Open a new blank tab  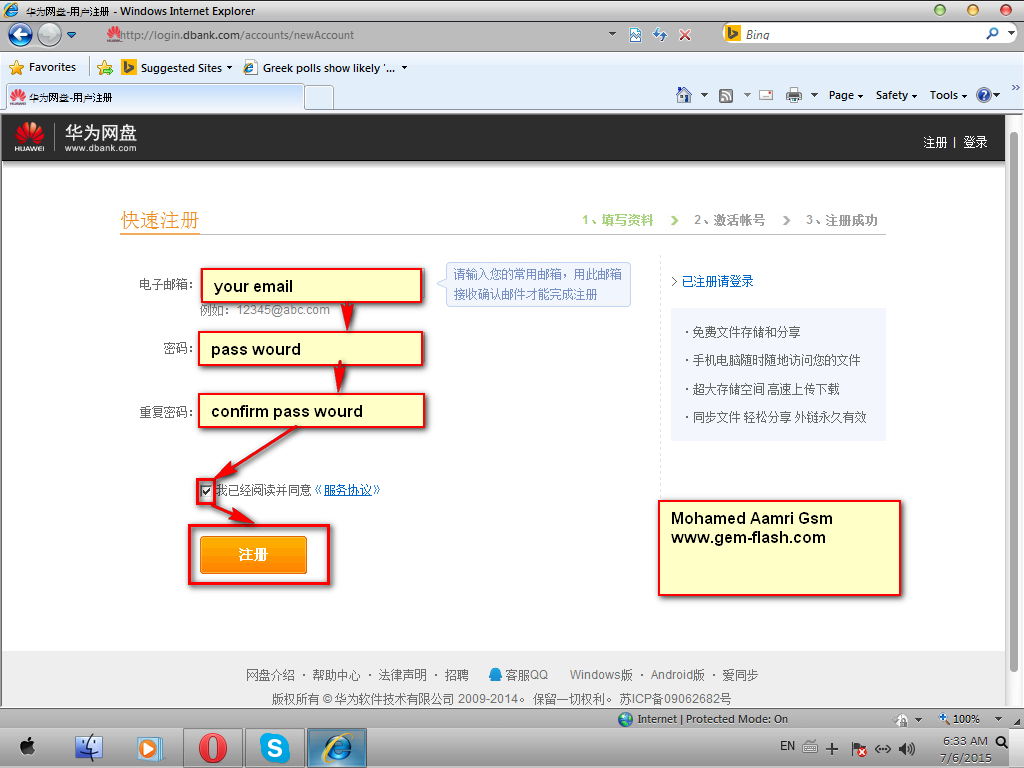click(x=319, y=98)
